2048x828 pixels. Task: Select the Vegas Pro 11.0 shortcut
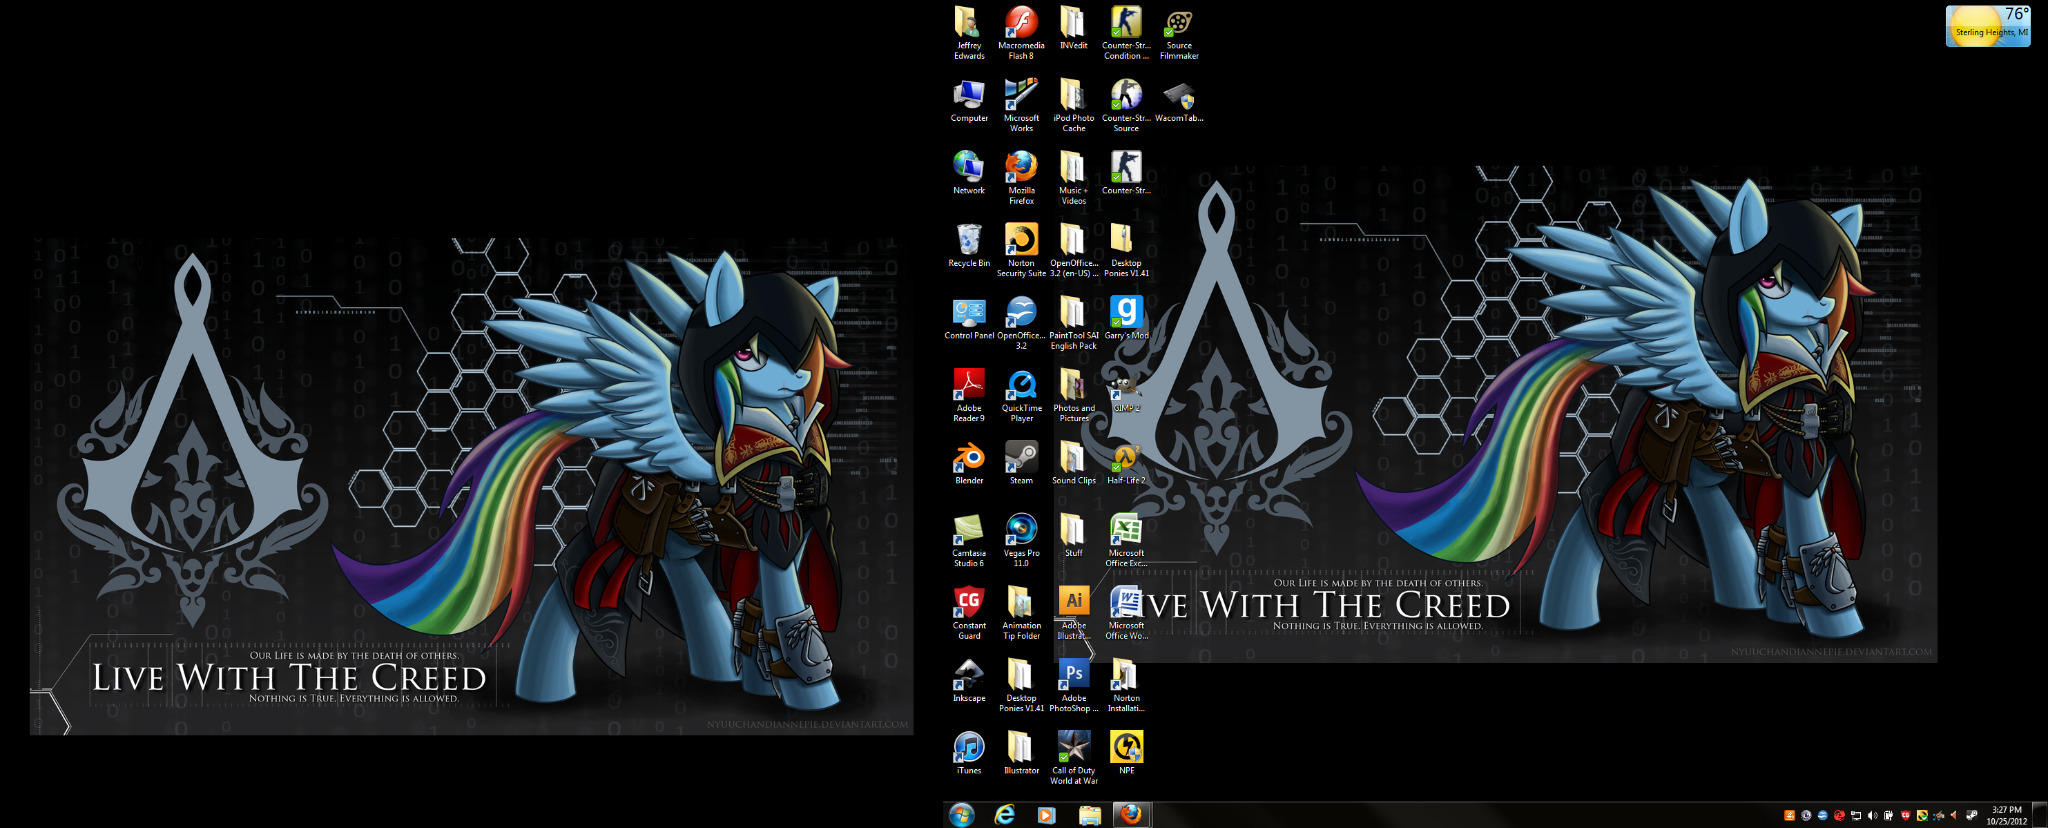pos(1021,541)
